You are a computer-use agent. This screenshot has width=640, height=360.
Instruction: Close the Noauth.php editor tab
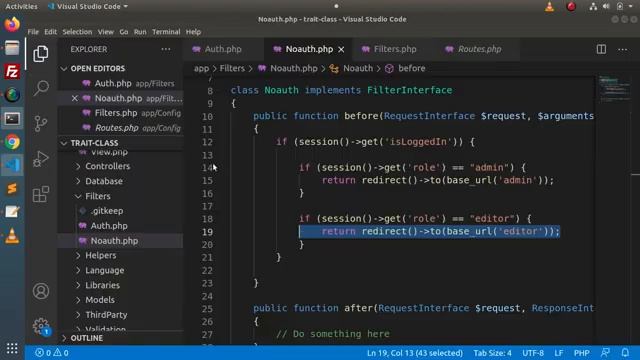coord(341,49)
